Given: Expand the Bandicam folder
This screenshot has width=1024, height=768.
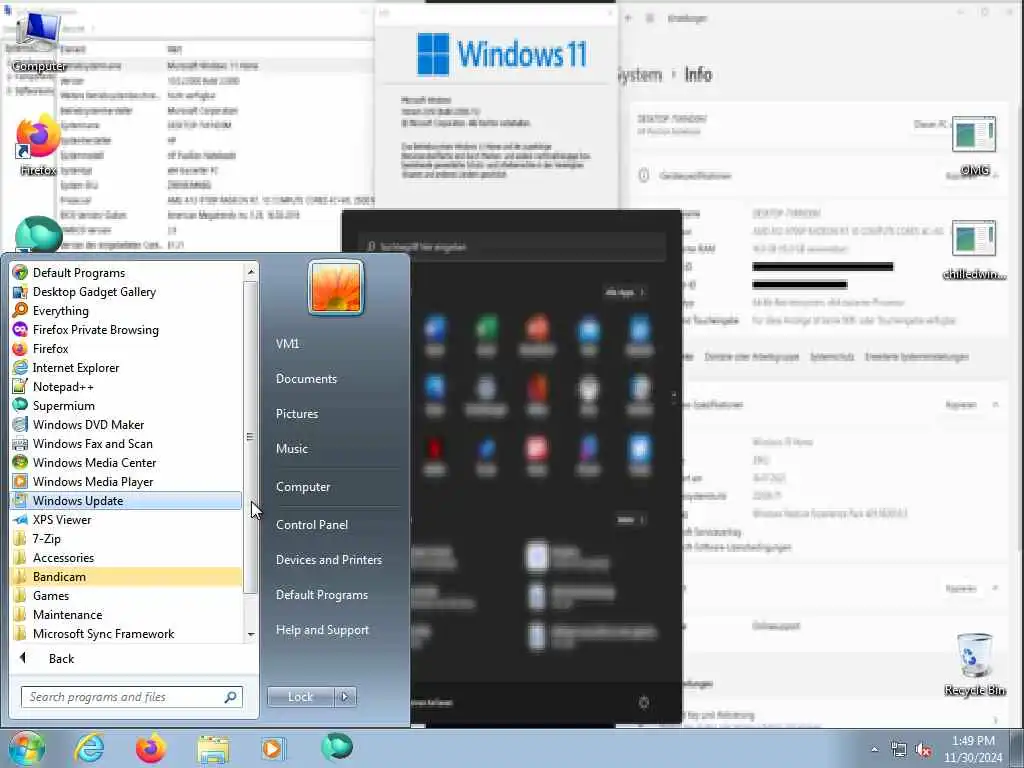Looking at the screenshot, I should coord(126,577).
